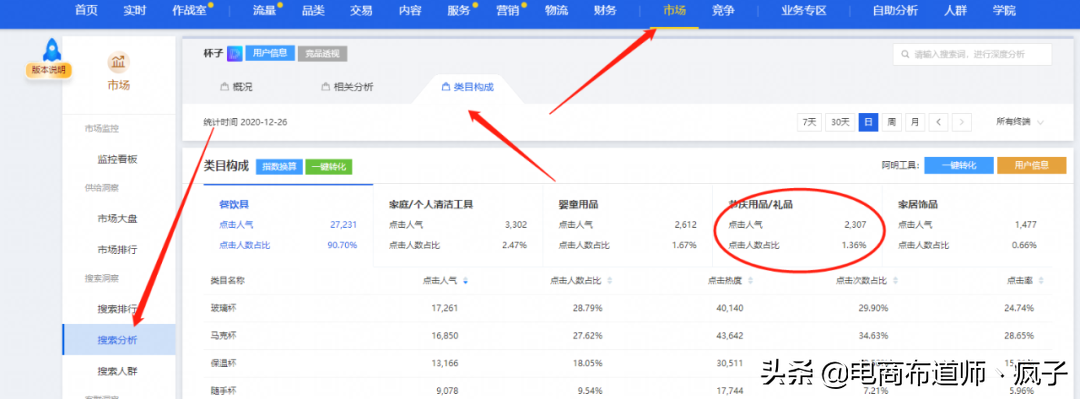Click the round 市场 chart icon in sidebar

point(118,61)
